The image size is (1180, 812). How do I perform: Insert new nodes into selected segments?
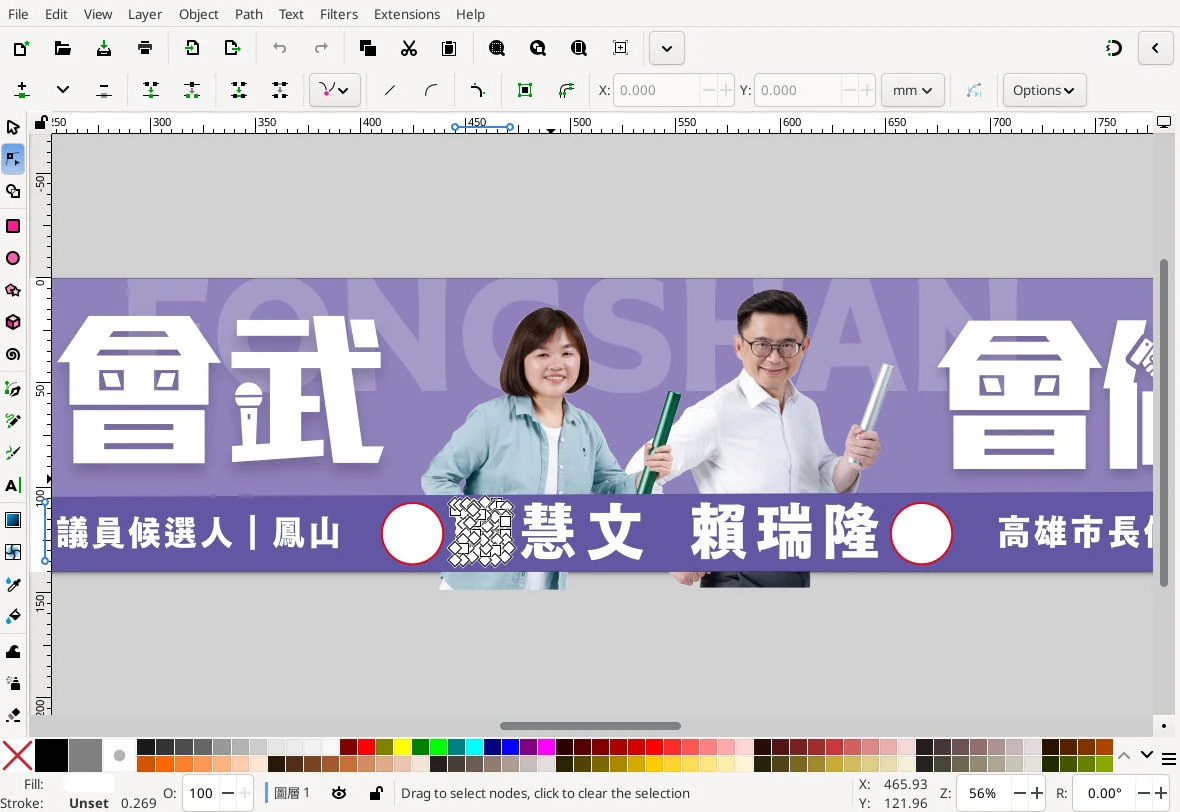pyautogui.click(x=22, y=90)
